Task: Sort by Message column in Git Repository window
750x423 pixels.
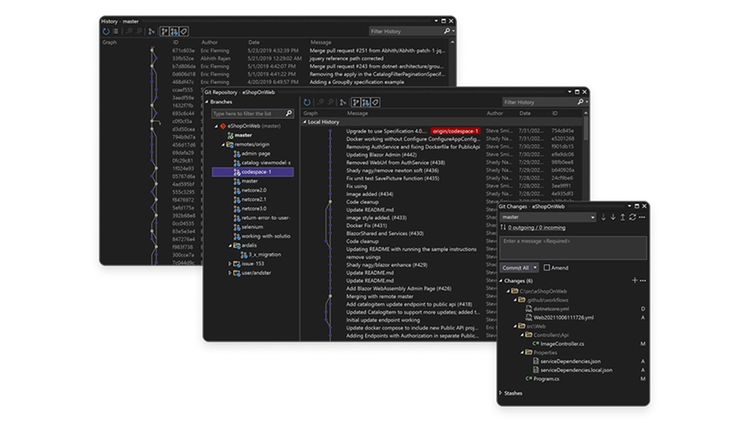Action: (357, 113)
